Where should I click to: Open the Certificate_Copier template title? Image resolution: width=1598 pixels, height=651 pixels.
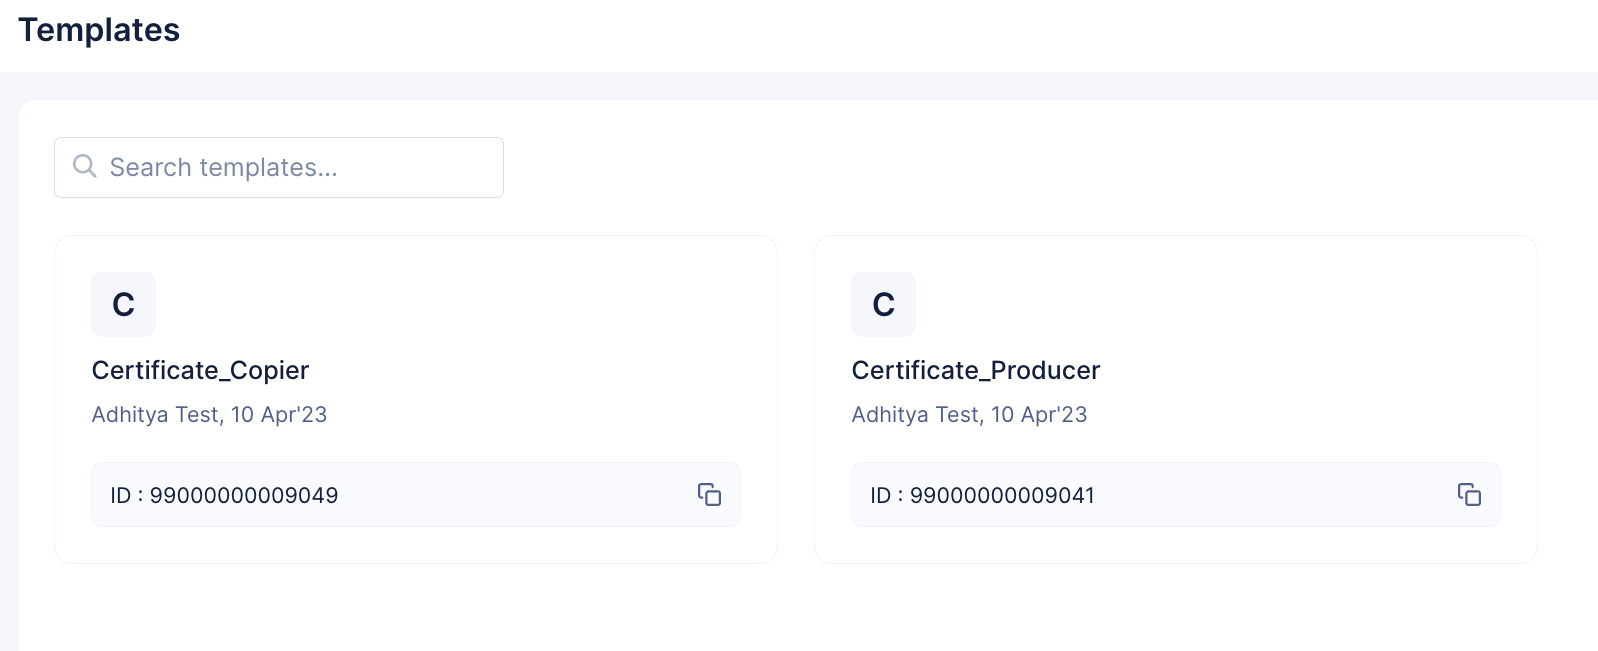pyautogui.click(x=200, y=370)
